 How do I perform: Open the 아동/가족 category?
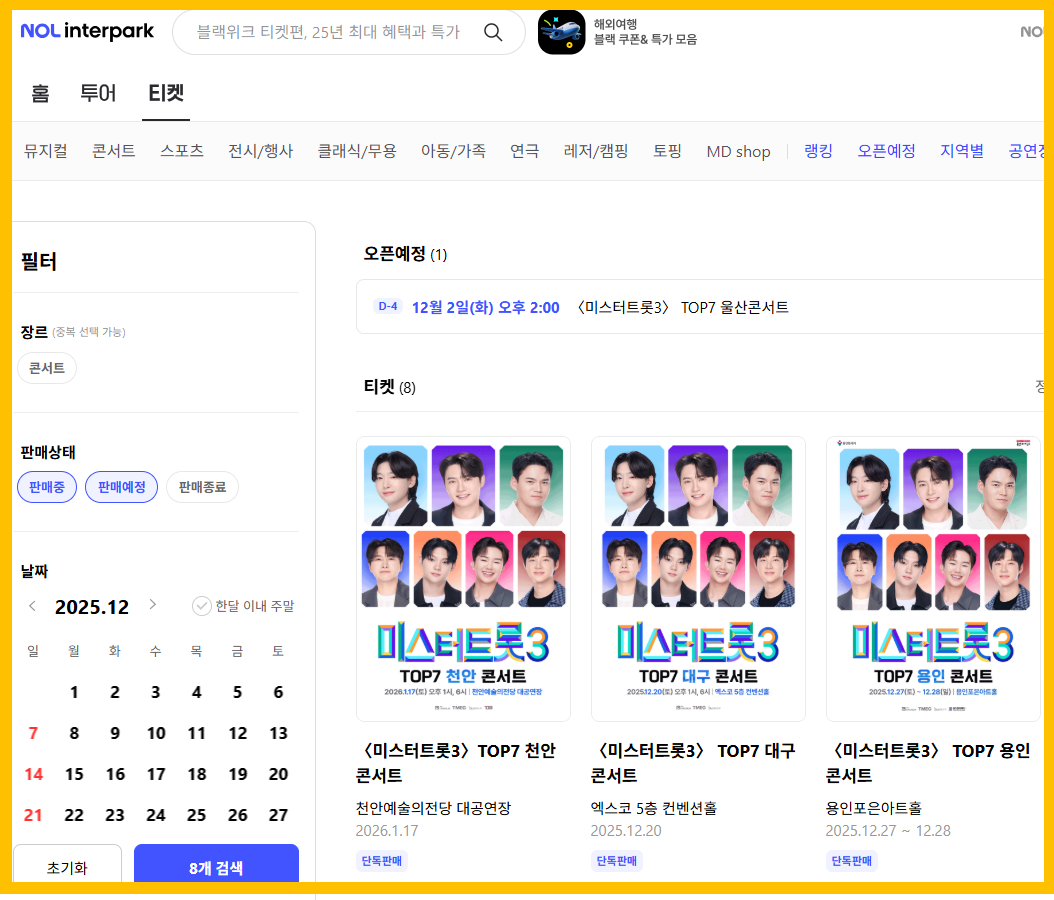click(x=453, y=151)
